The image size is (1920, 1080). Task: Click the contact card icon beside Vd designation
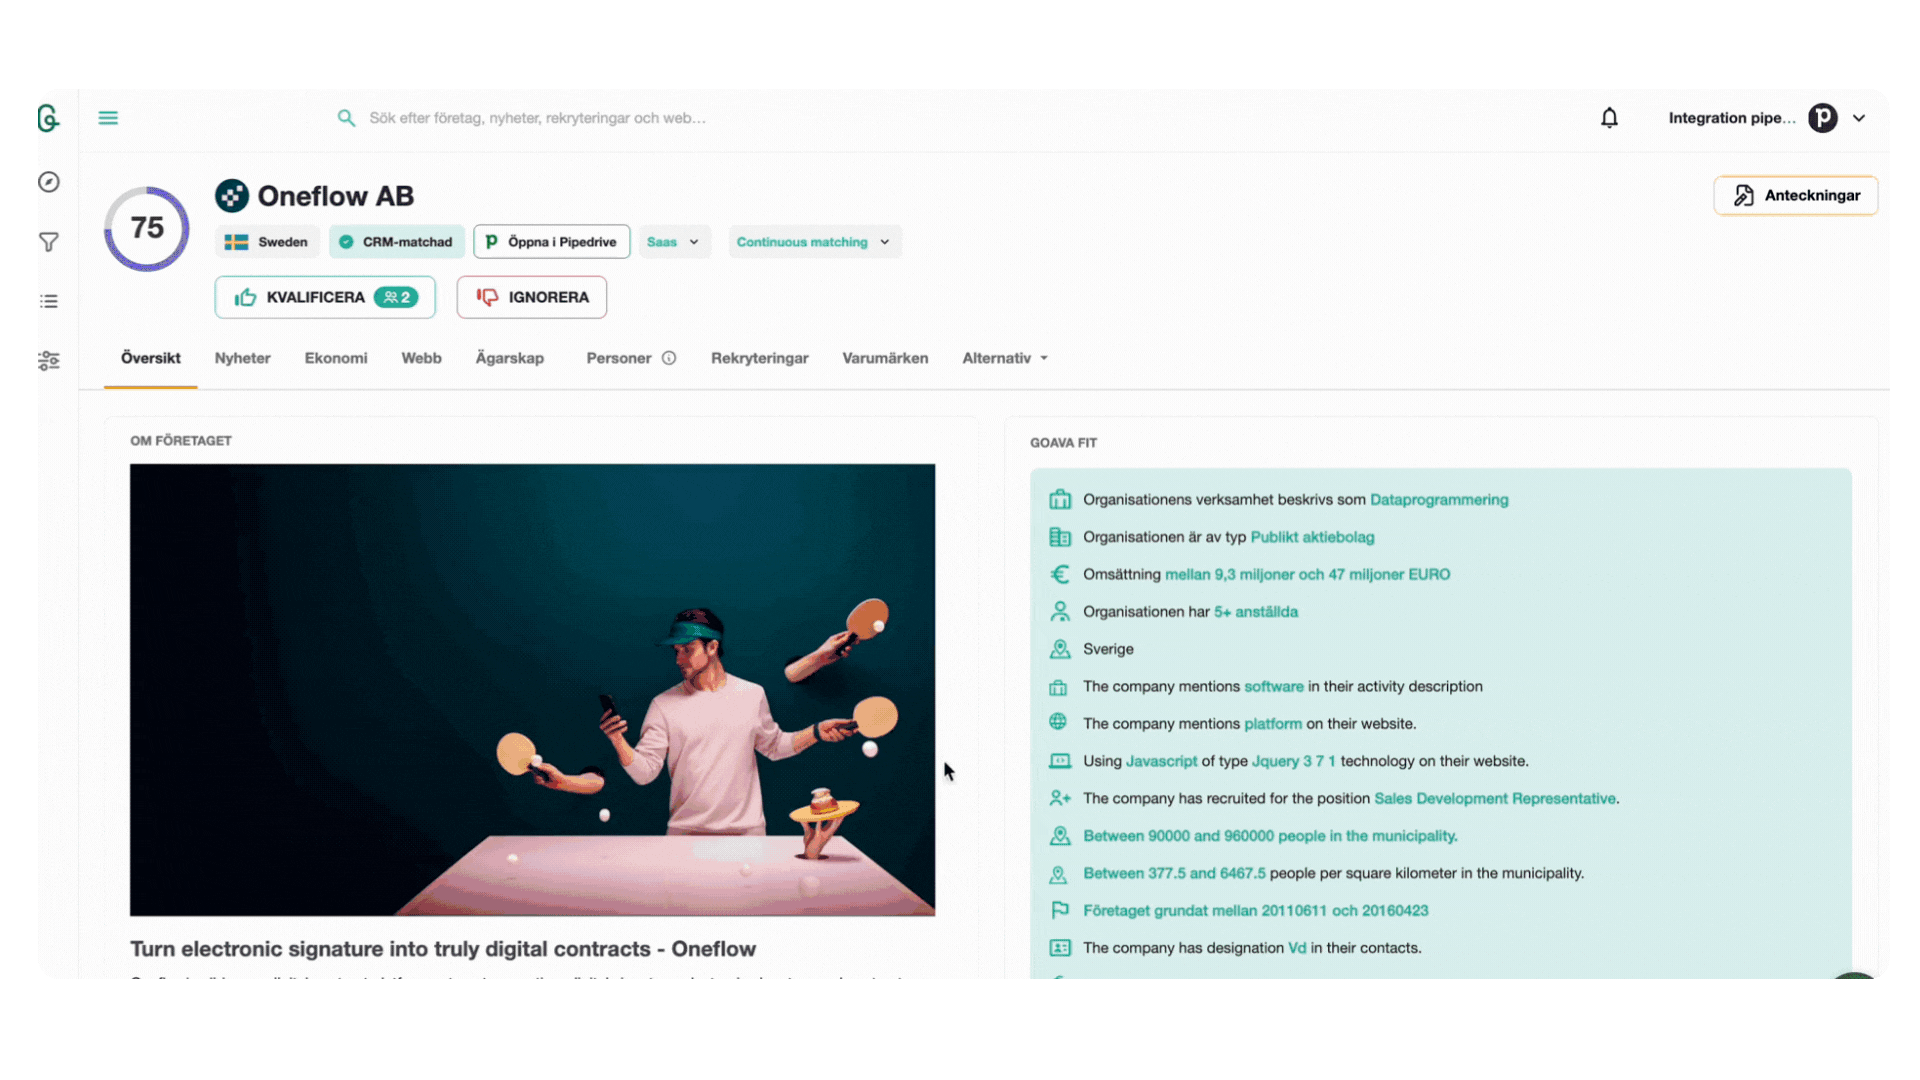(1060, 947)
